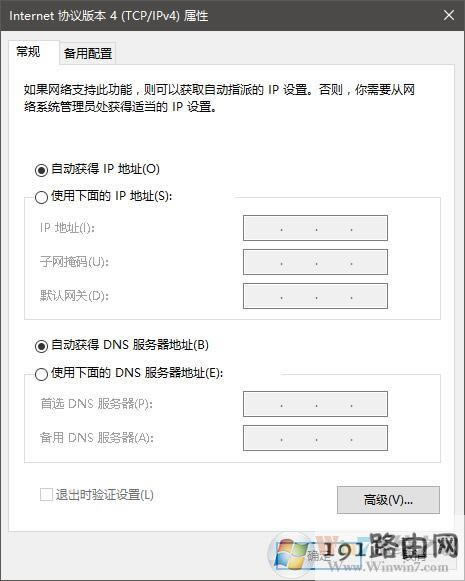
Task: Click the 默认网关 default gateway field
Action: (315, 296)
